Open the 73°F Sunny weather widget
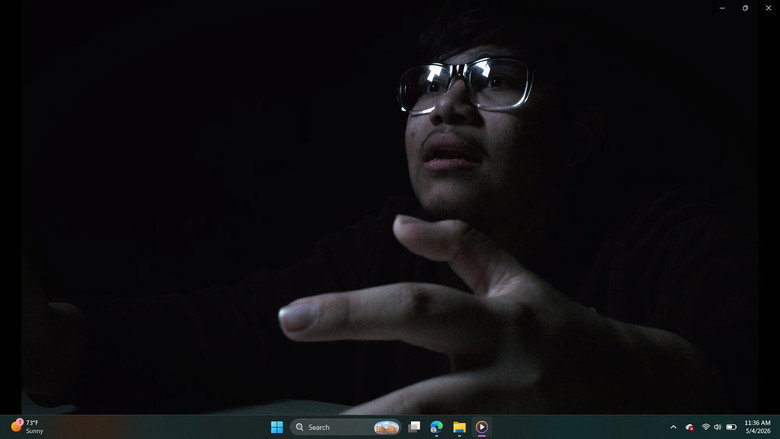 pyautogui.click(x=27, y=427)
